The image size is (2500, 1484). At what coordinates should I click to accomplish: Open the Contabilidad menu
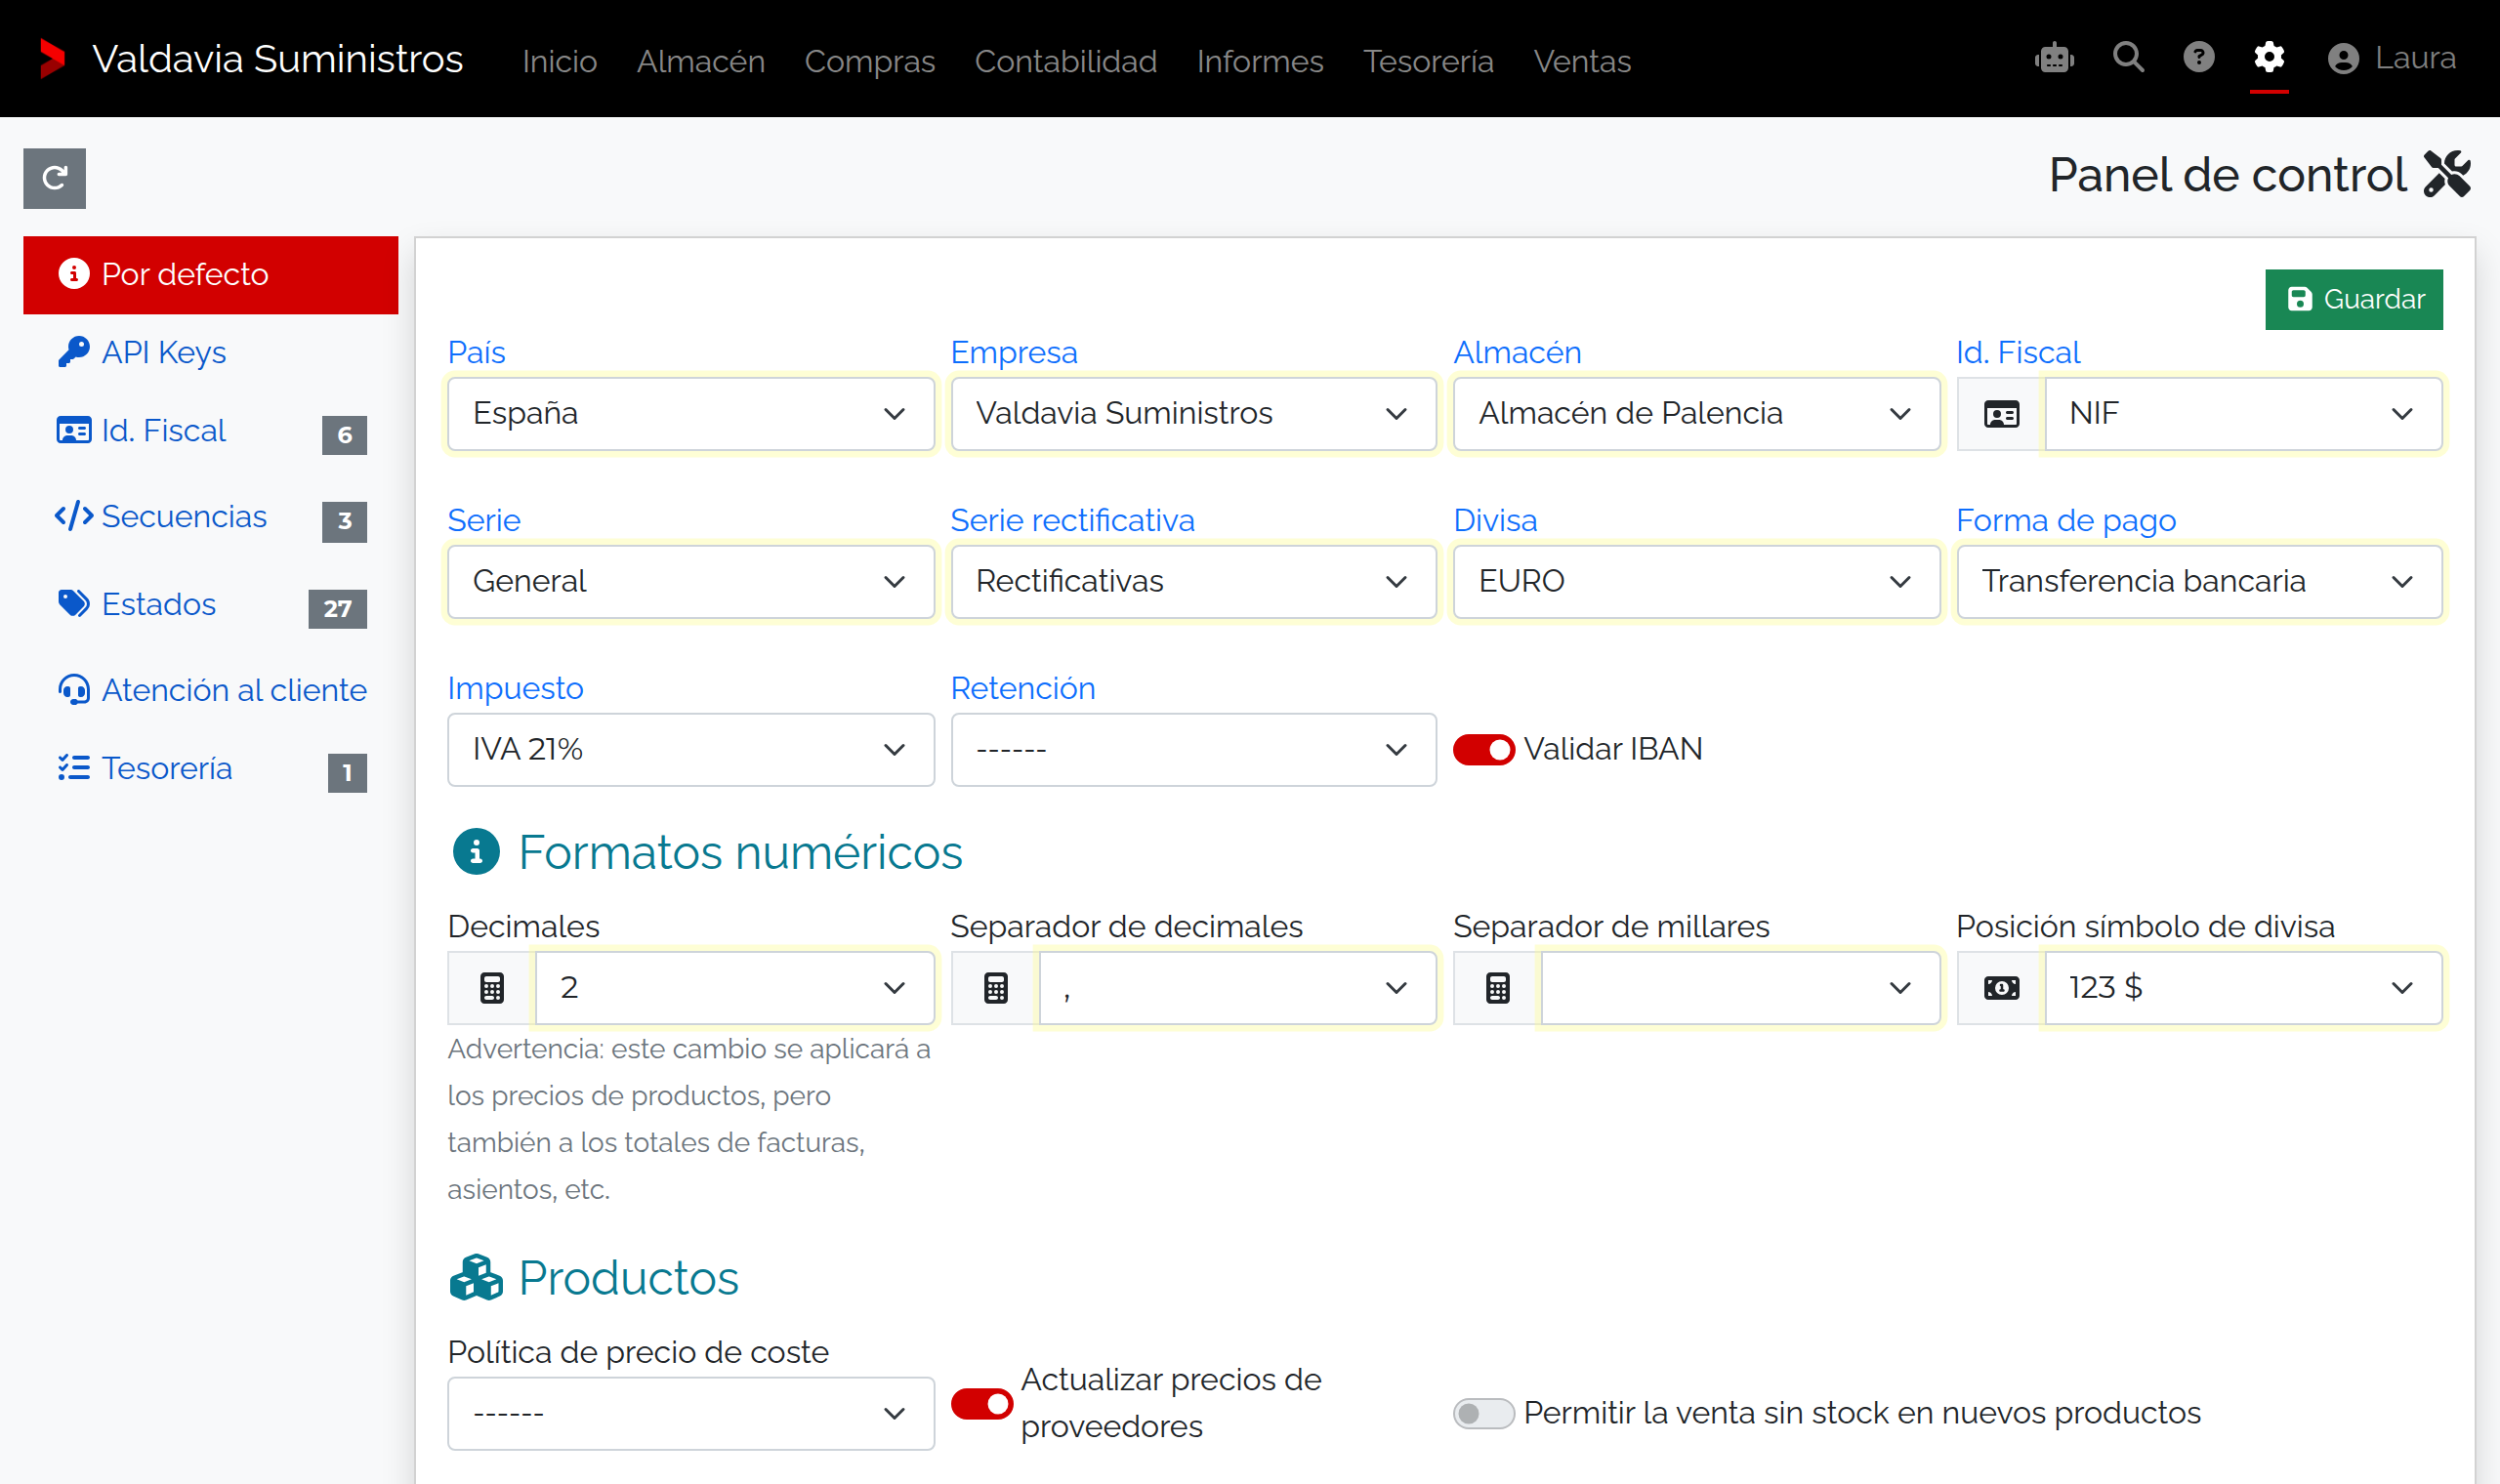(1065, 61)
